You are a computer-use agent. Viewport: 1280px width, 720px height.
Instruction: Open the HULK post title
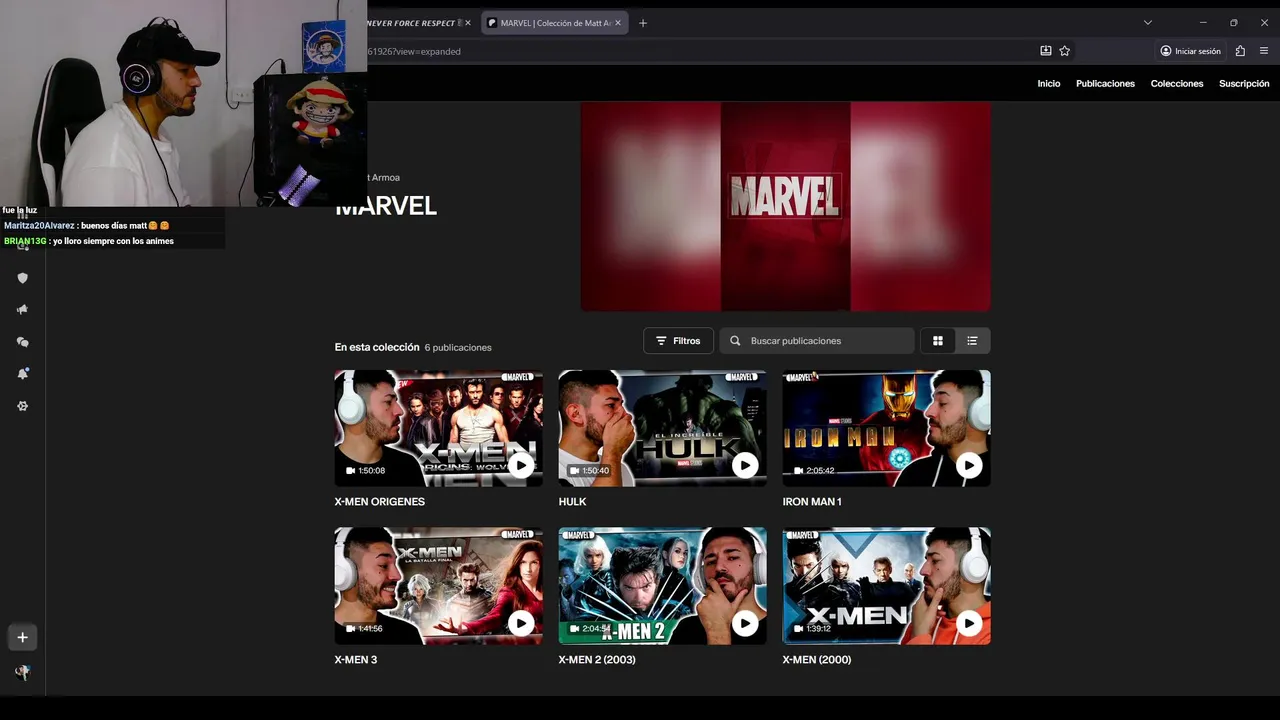tap(572, 502)
